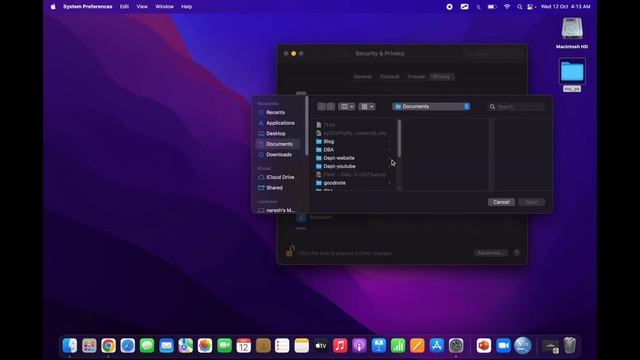
Task: Open PowerPoint from the dock
Action: coord(484,346)
